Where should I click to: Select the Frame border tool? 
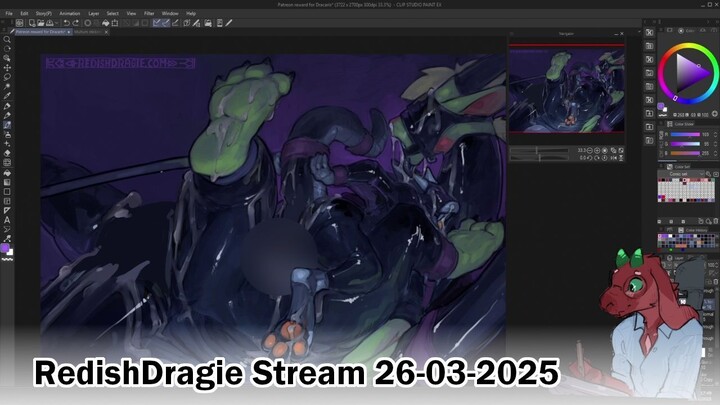[7, 201]
